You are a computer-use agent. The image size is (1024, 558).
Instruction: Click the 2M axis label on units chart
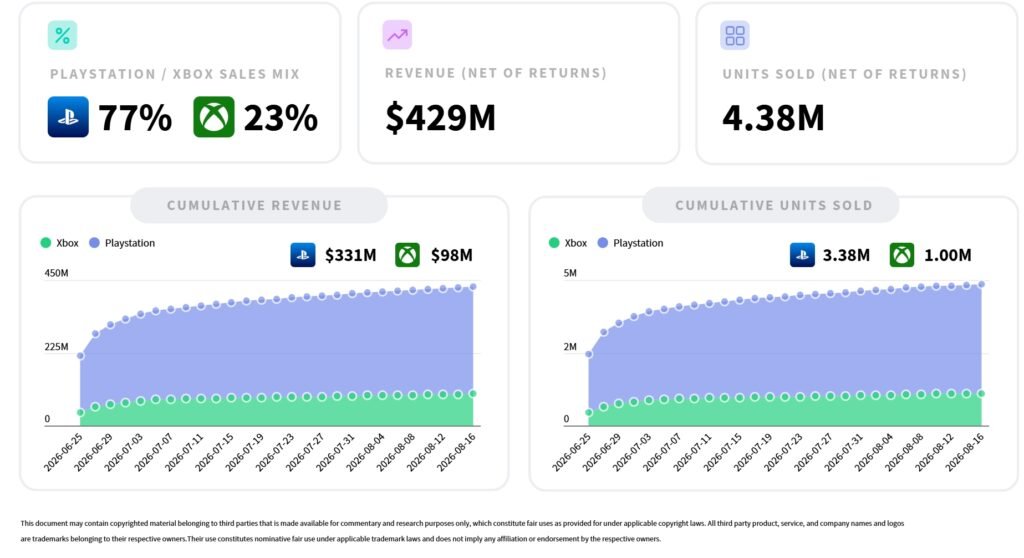pyautogui.click(x=570, y=346)
